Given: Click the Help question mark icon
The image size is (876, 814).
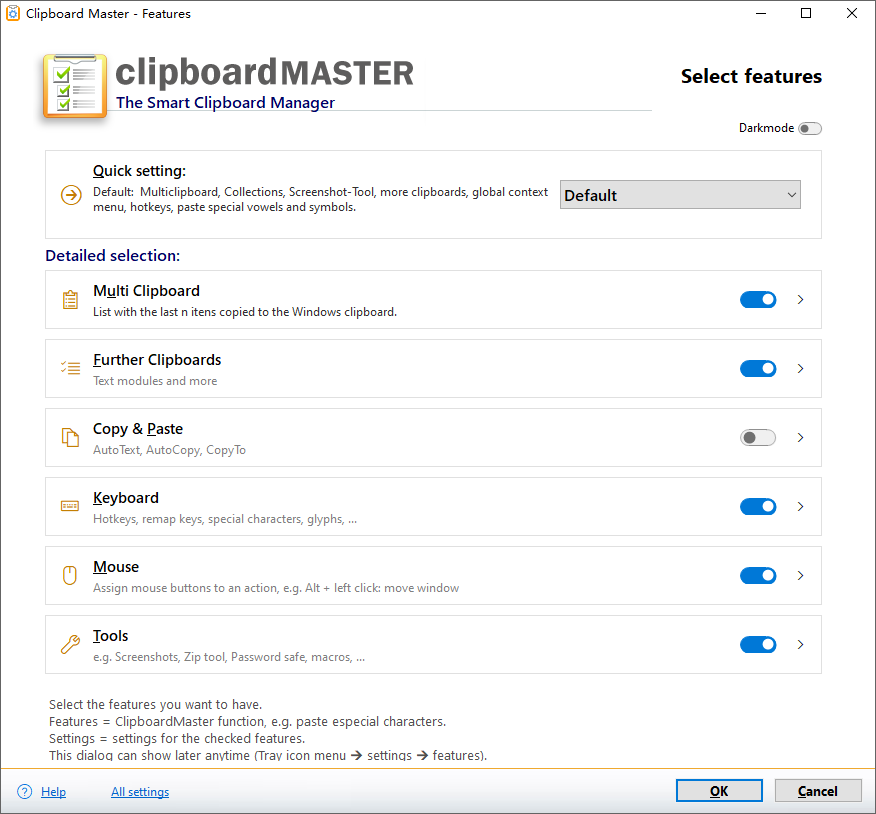Looking at the screenshot, I should point(25,791).
